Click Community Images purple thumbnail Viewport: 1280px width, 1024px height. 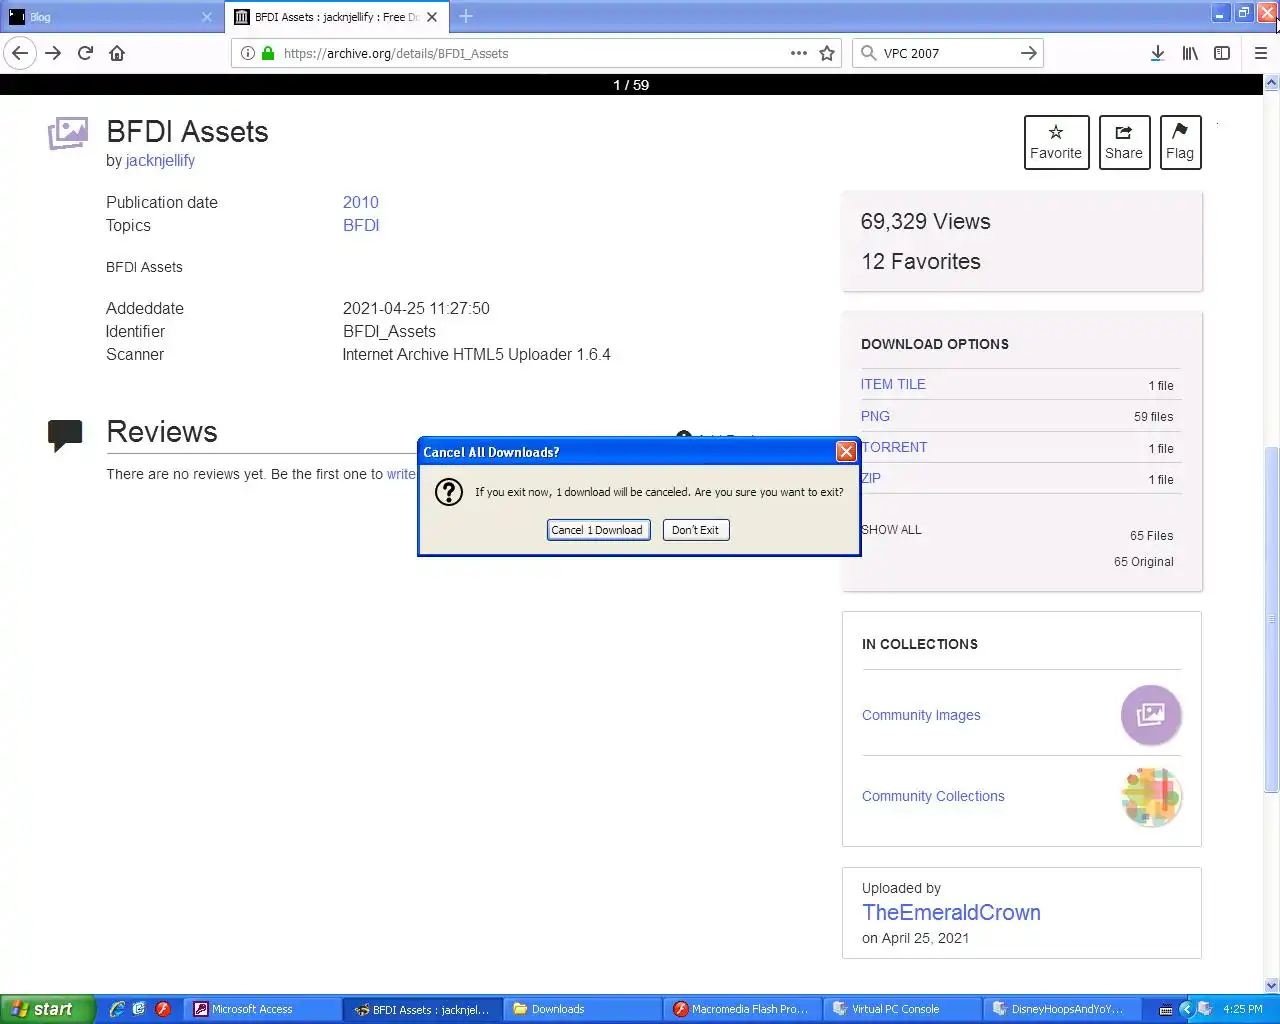[1151, 714]
